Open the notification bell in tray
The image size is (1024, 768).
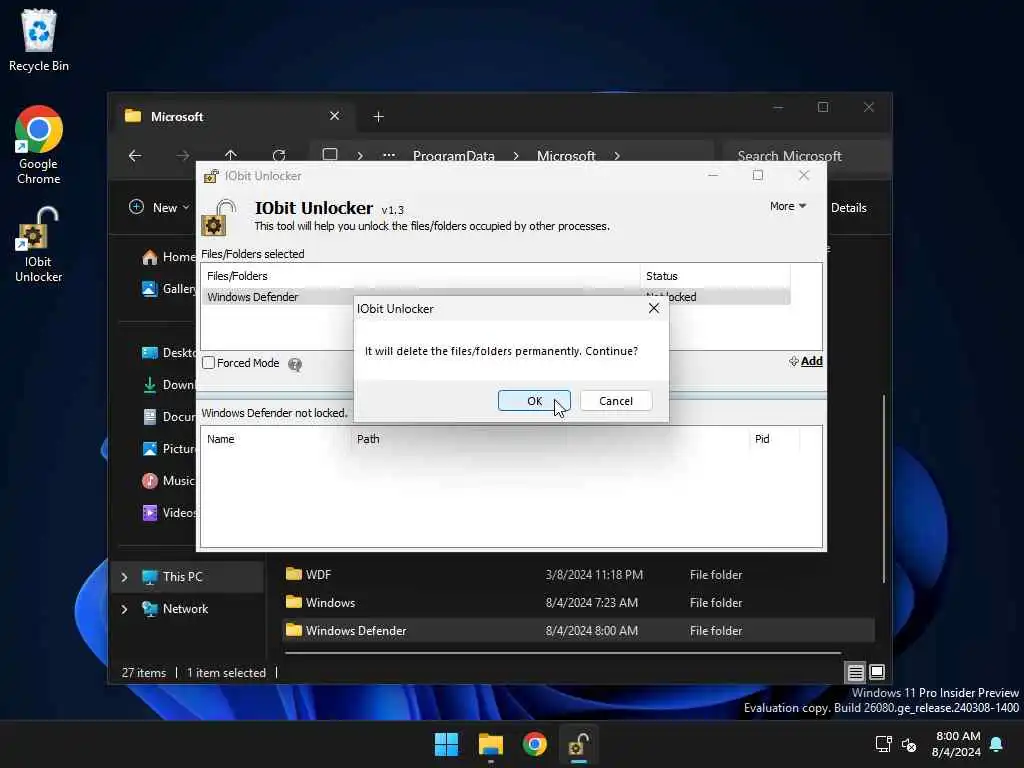(x=997, y=744)
